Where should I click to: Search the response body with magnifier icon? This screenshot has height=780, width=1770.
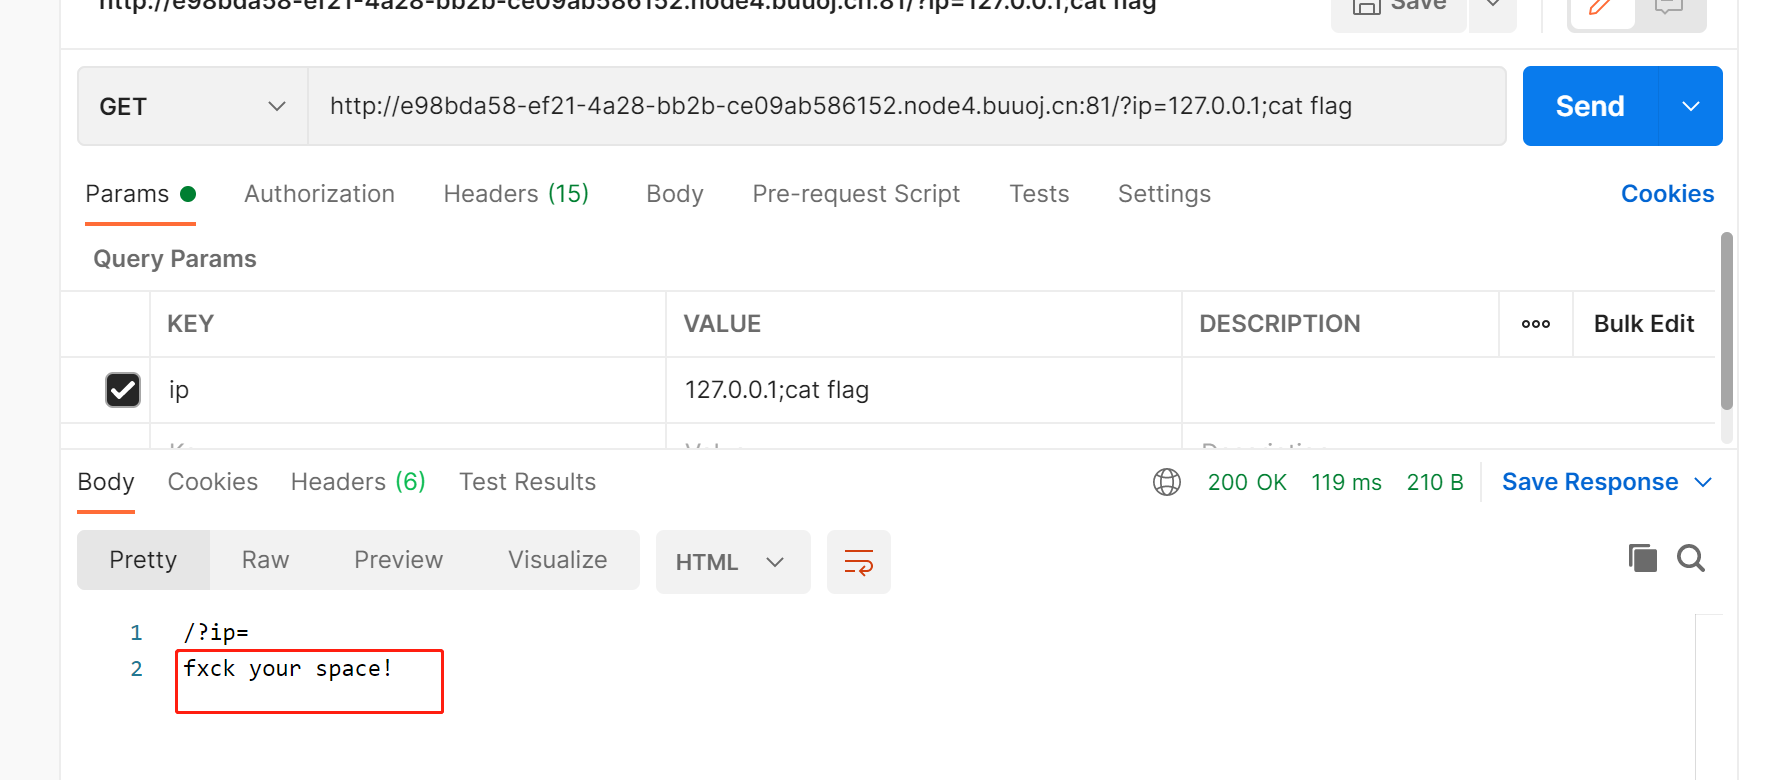[1691, 558]
